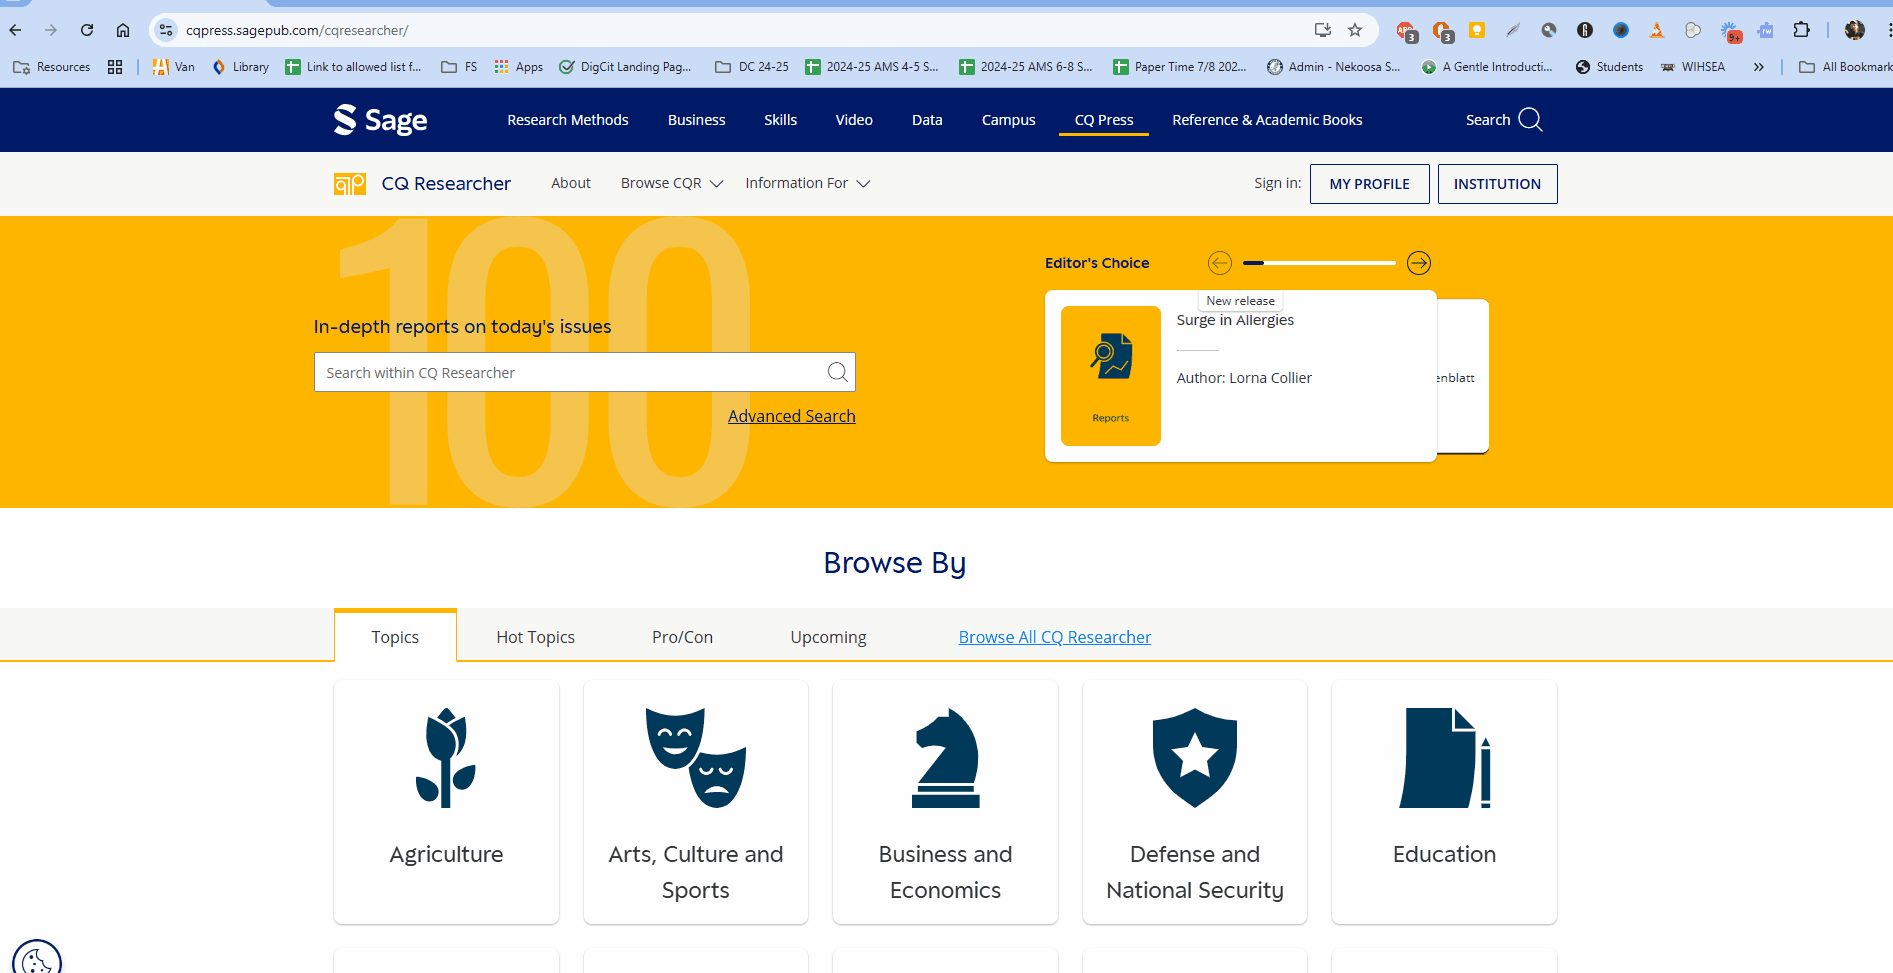Show next Editor's Choice item

[1419, 263]
